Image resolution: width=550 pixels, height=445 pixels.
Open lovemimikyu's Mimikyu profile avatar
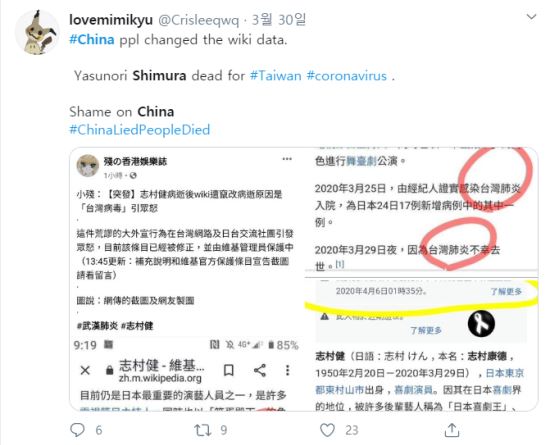[37, 32]
